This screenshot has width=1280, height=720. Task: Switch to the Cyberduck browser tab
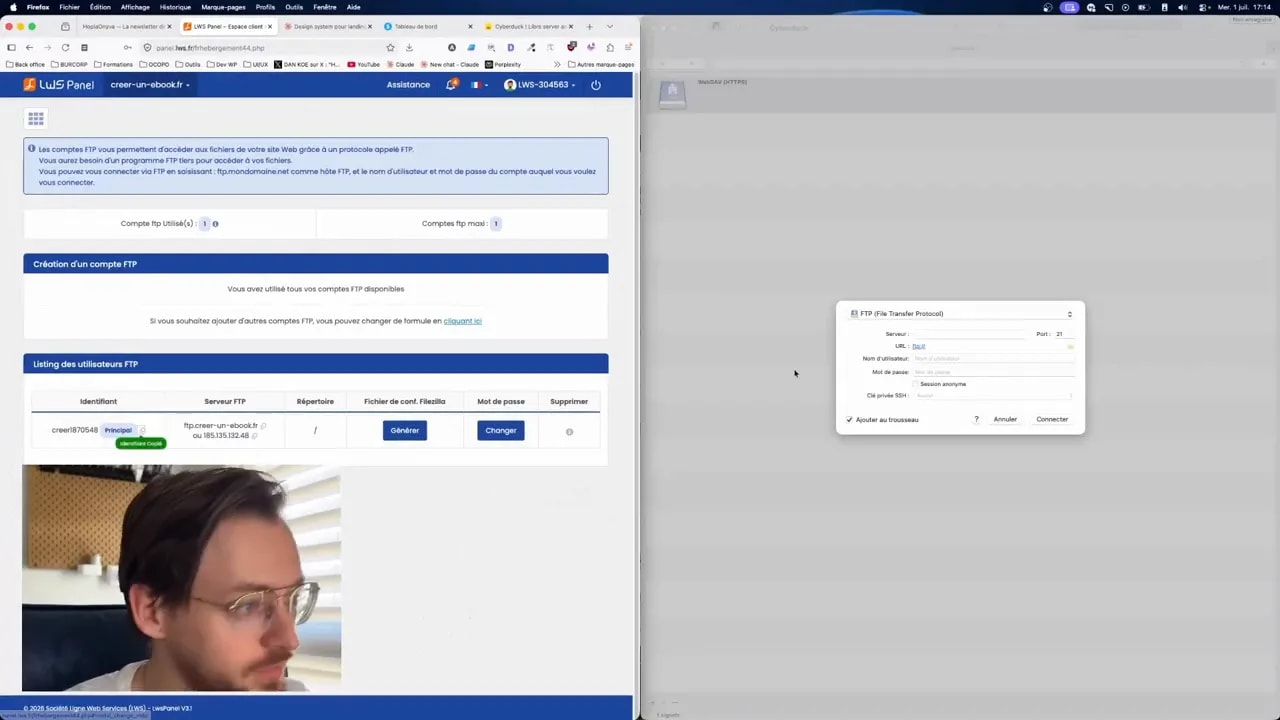click(x=529, y=26)
